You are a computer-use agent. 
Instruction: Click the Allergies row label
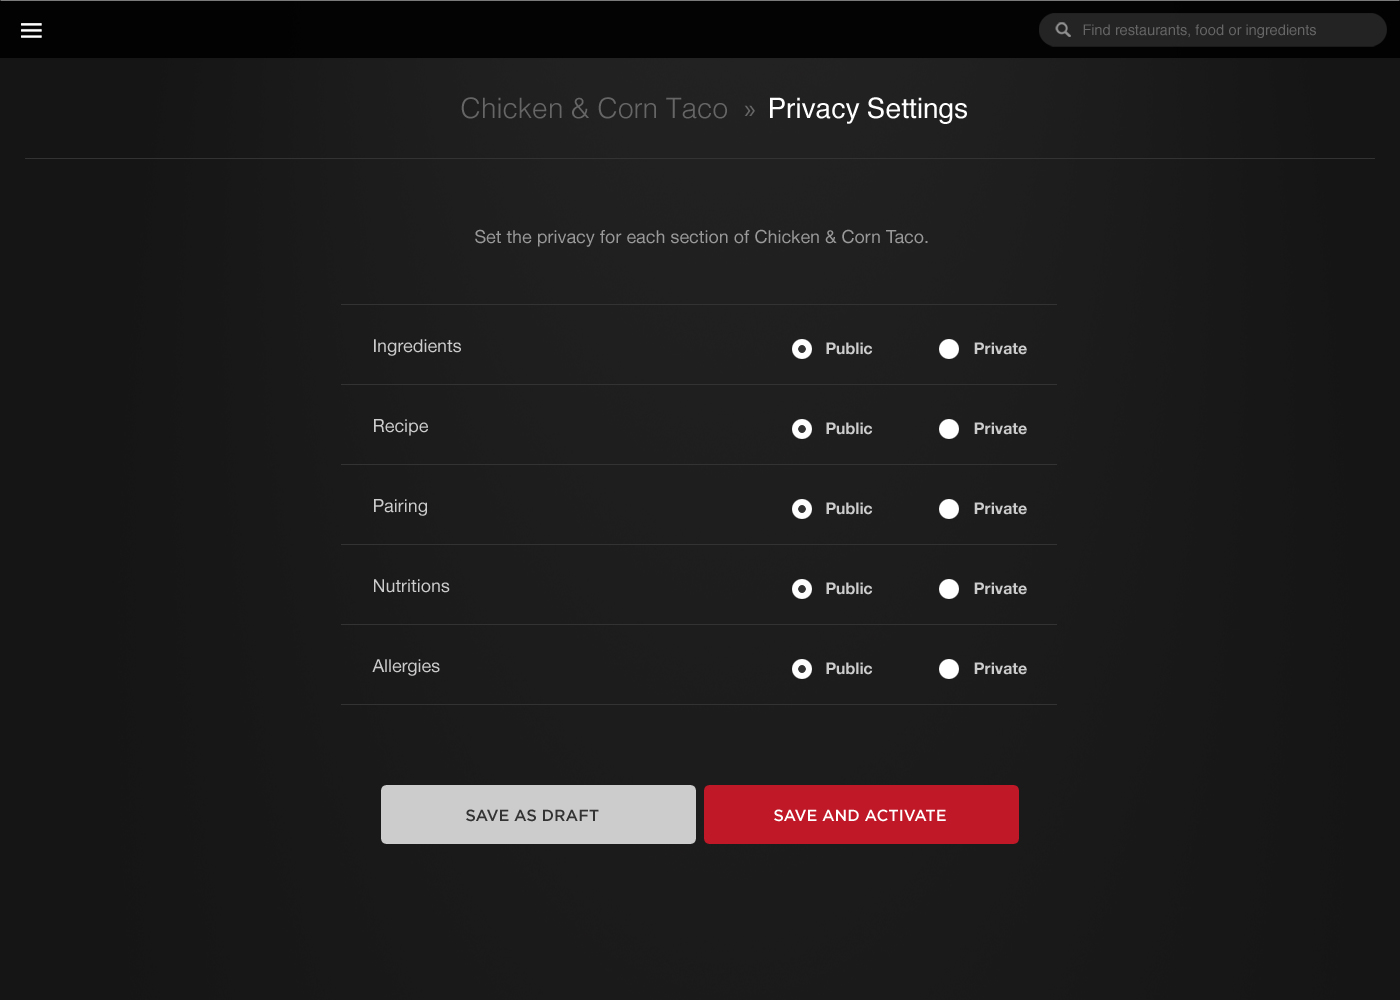coord(406,666)
